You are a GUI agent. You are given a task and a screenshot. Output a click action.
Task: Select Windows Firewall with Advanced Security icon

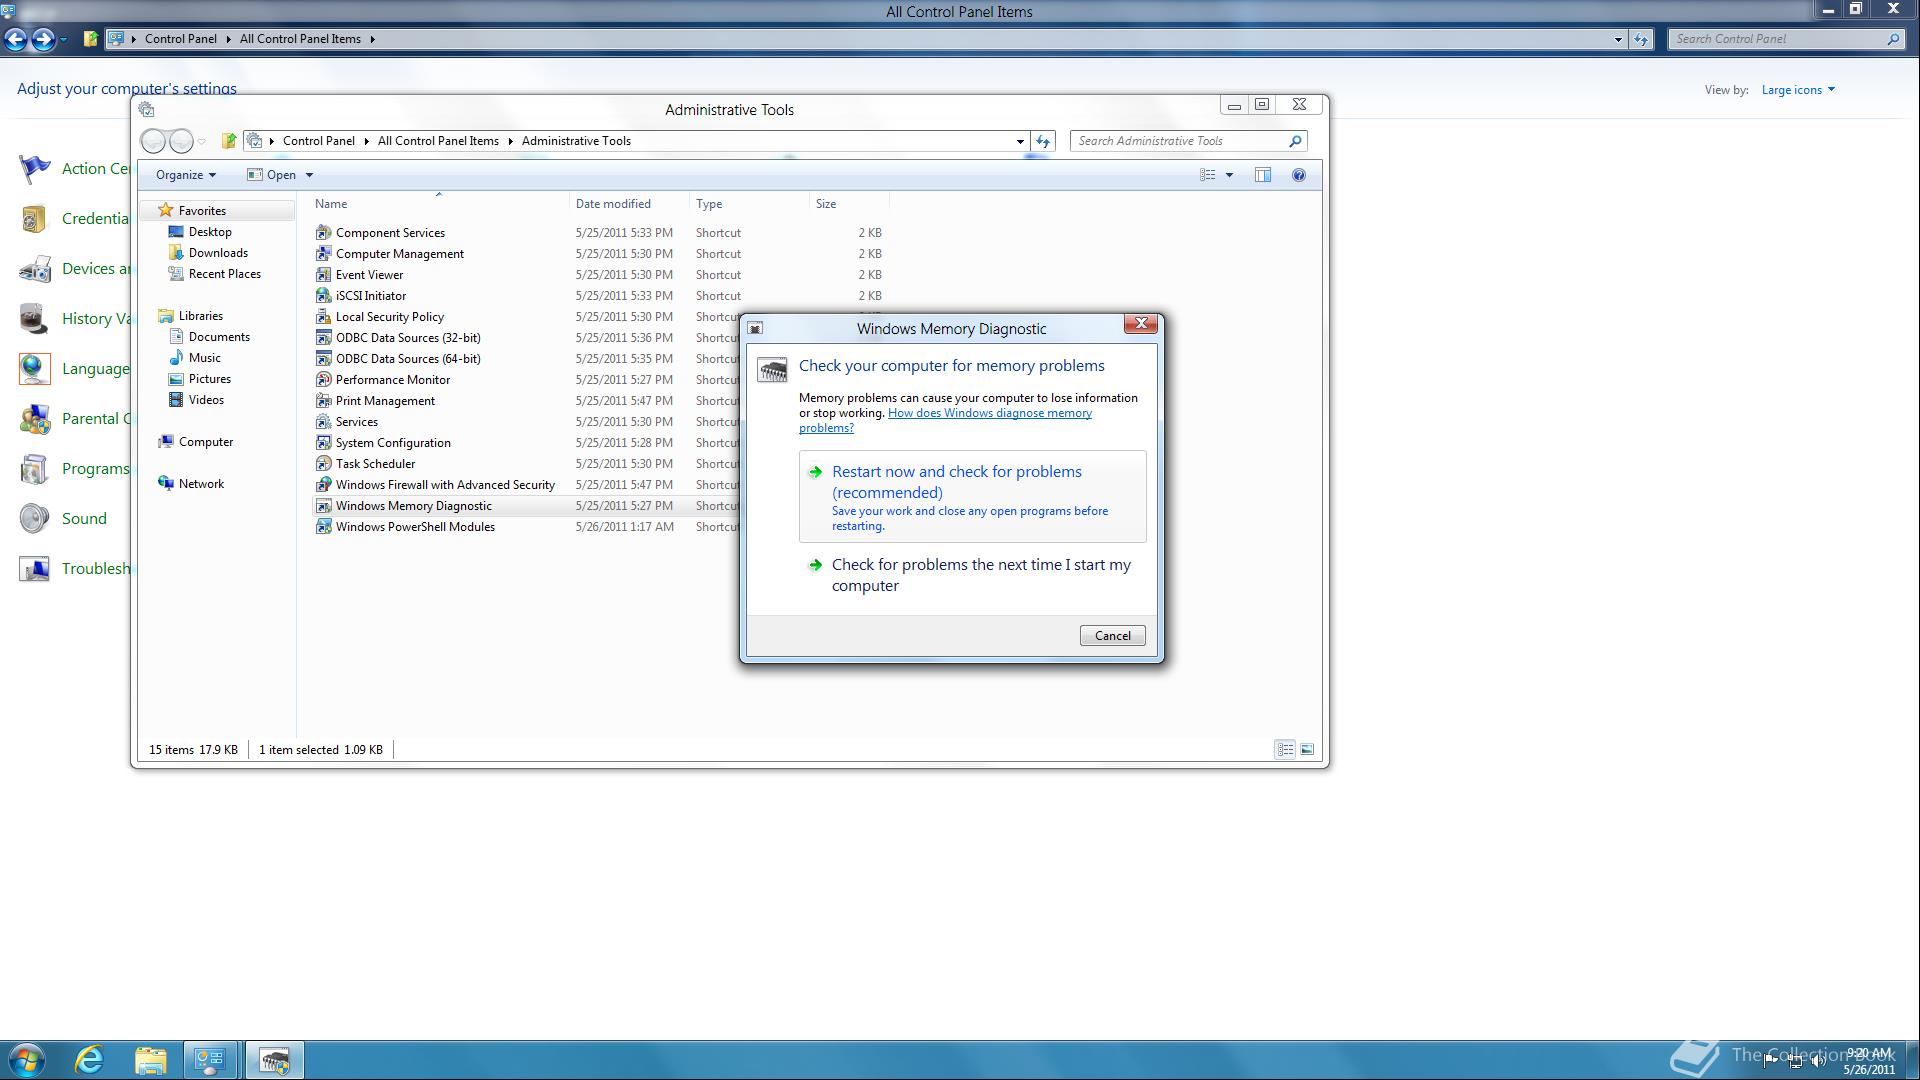(323, 484)
